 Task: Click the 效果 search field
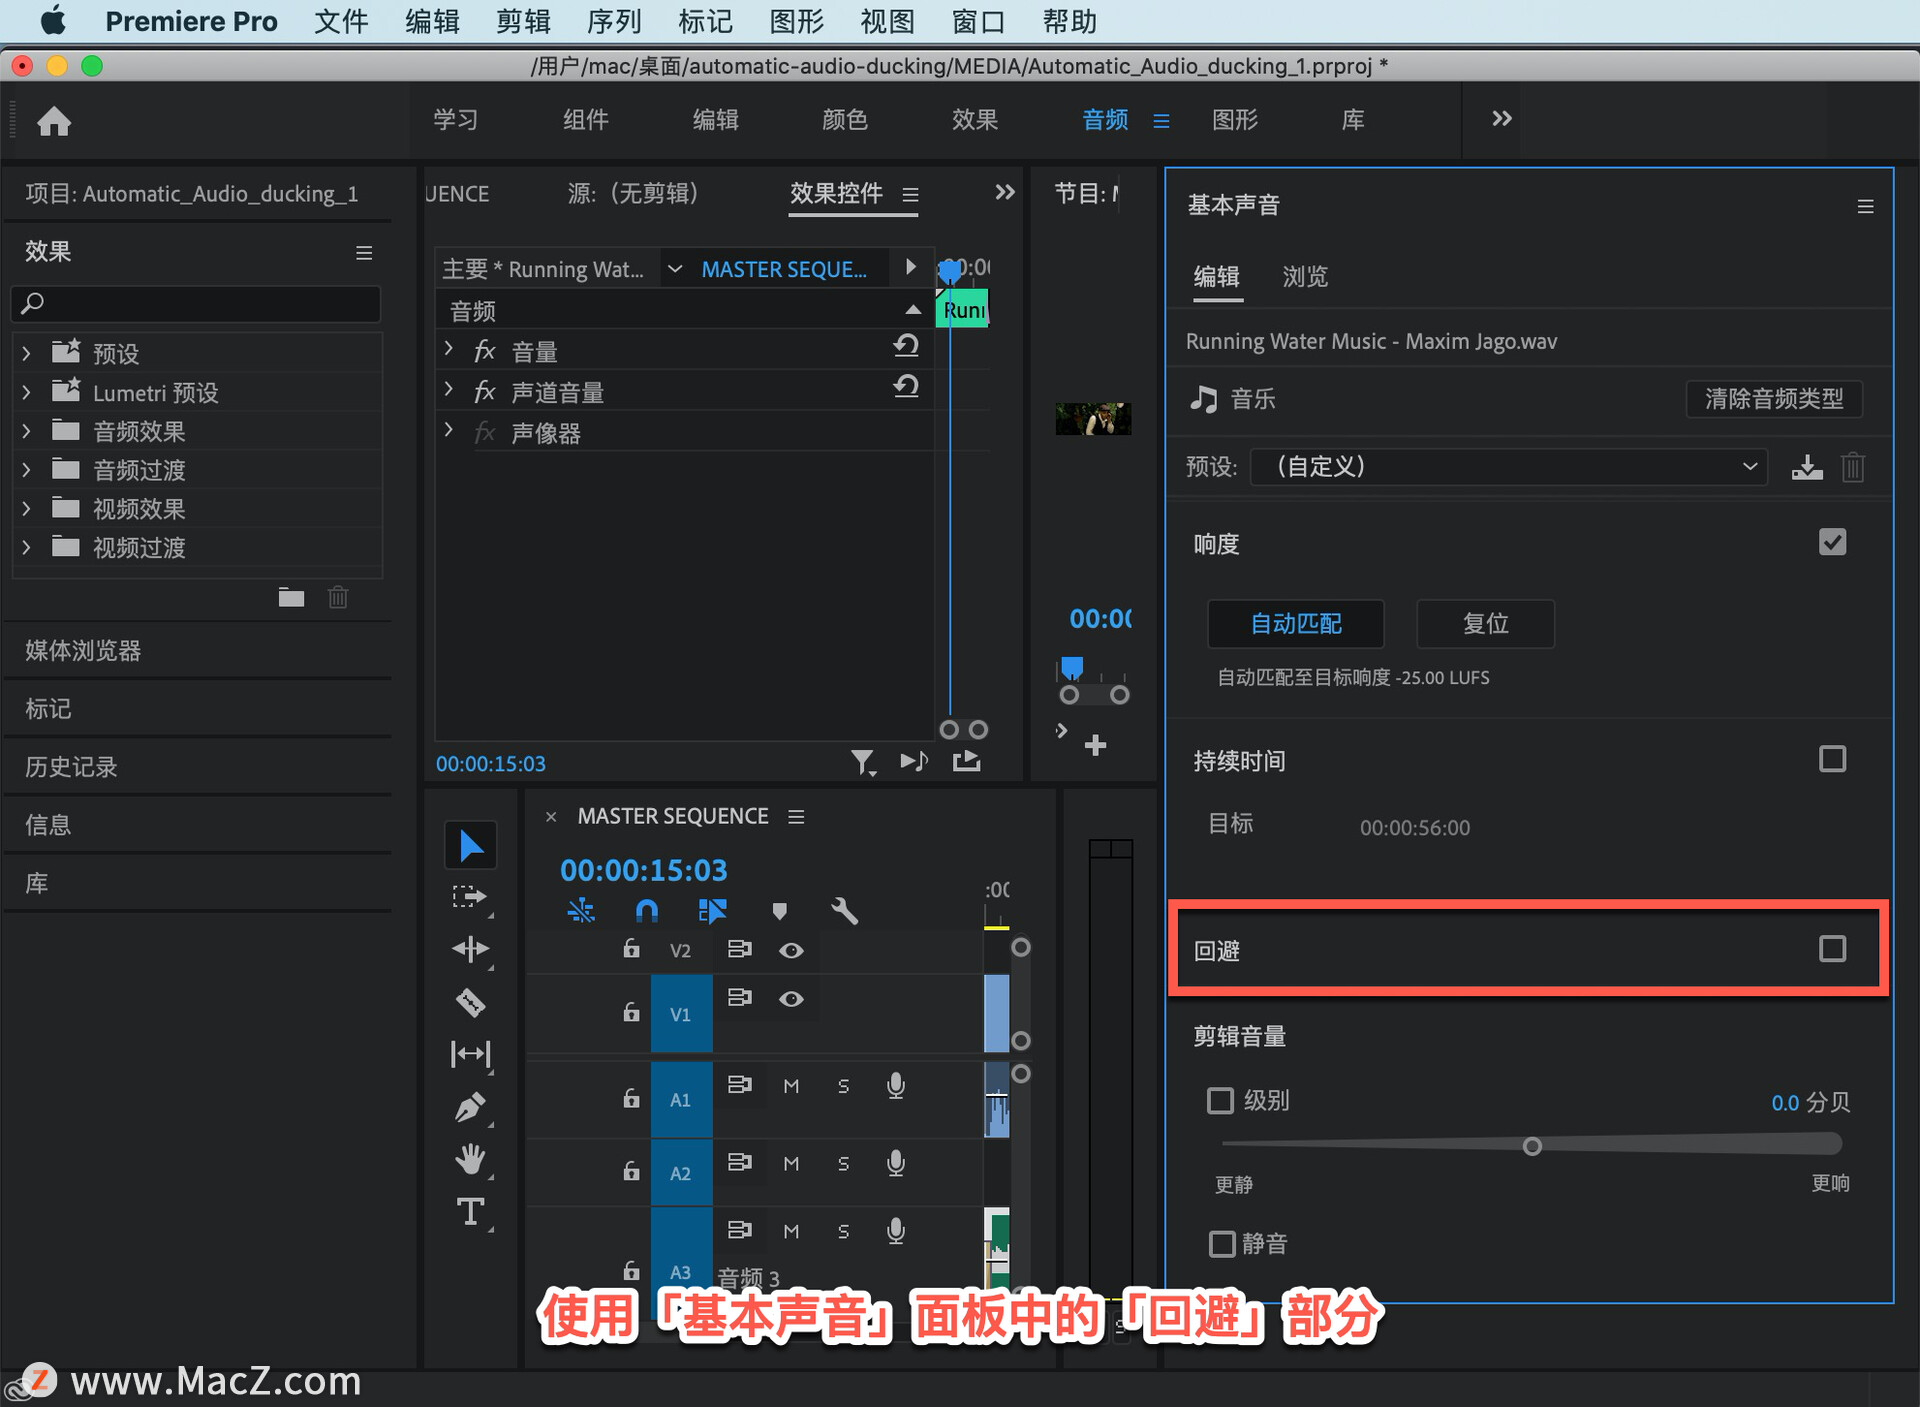pos(196,303)
